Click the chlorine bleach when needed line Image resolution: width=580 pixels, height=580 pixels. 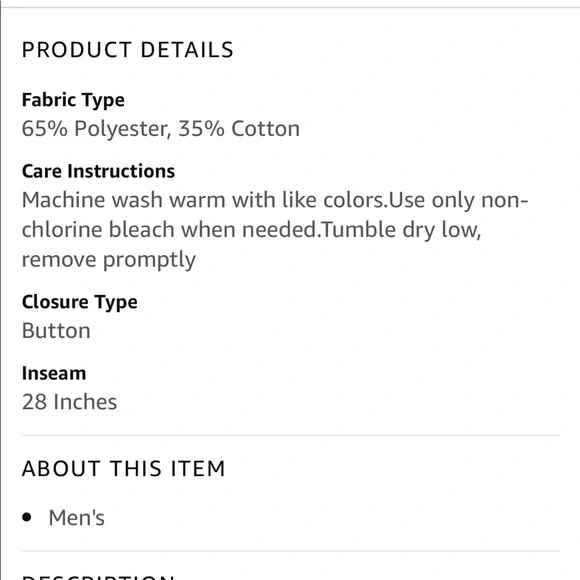[252, 230]
